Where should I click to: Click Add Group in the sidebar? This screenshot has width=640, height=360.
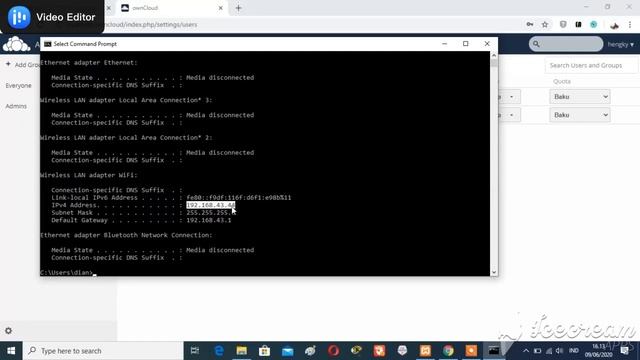(x=22, y=64)
